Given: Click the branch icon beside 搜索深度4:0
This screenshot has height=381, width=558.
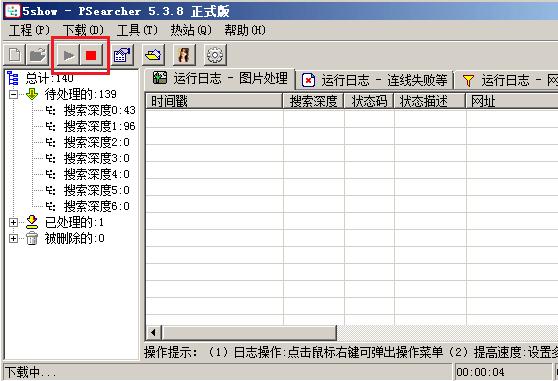Looking at the screenshot, I should click(51, 174).
